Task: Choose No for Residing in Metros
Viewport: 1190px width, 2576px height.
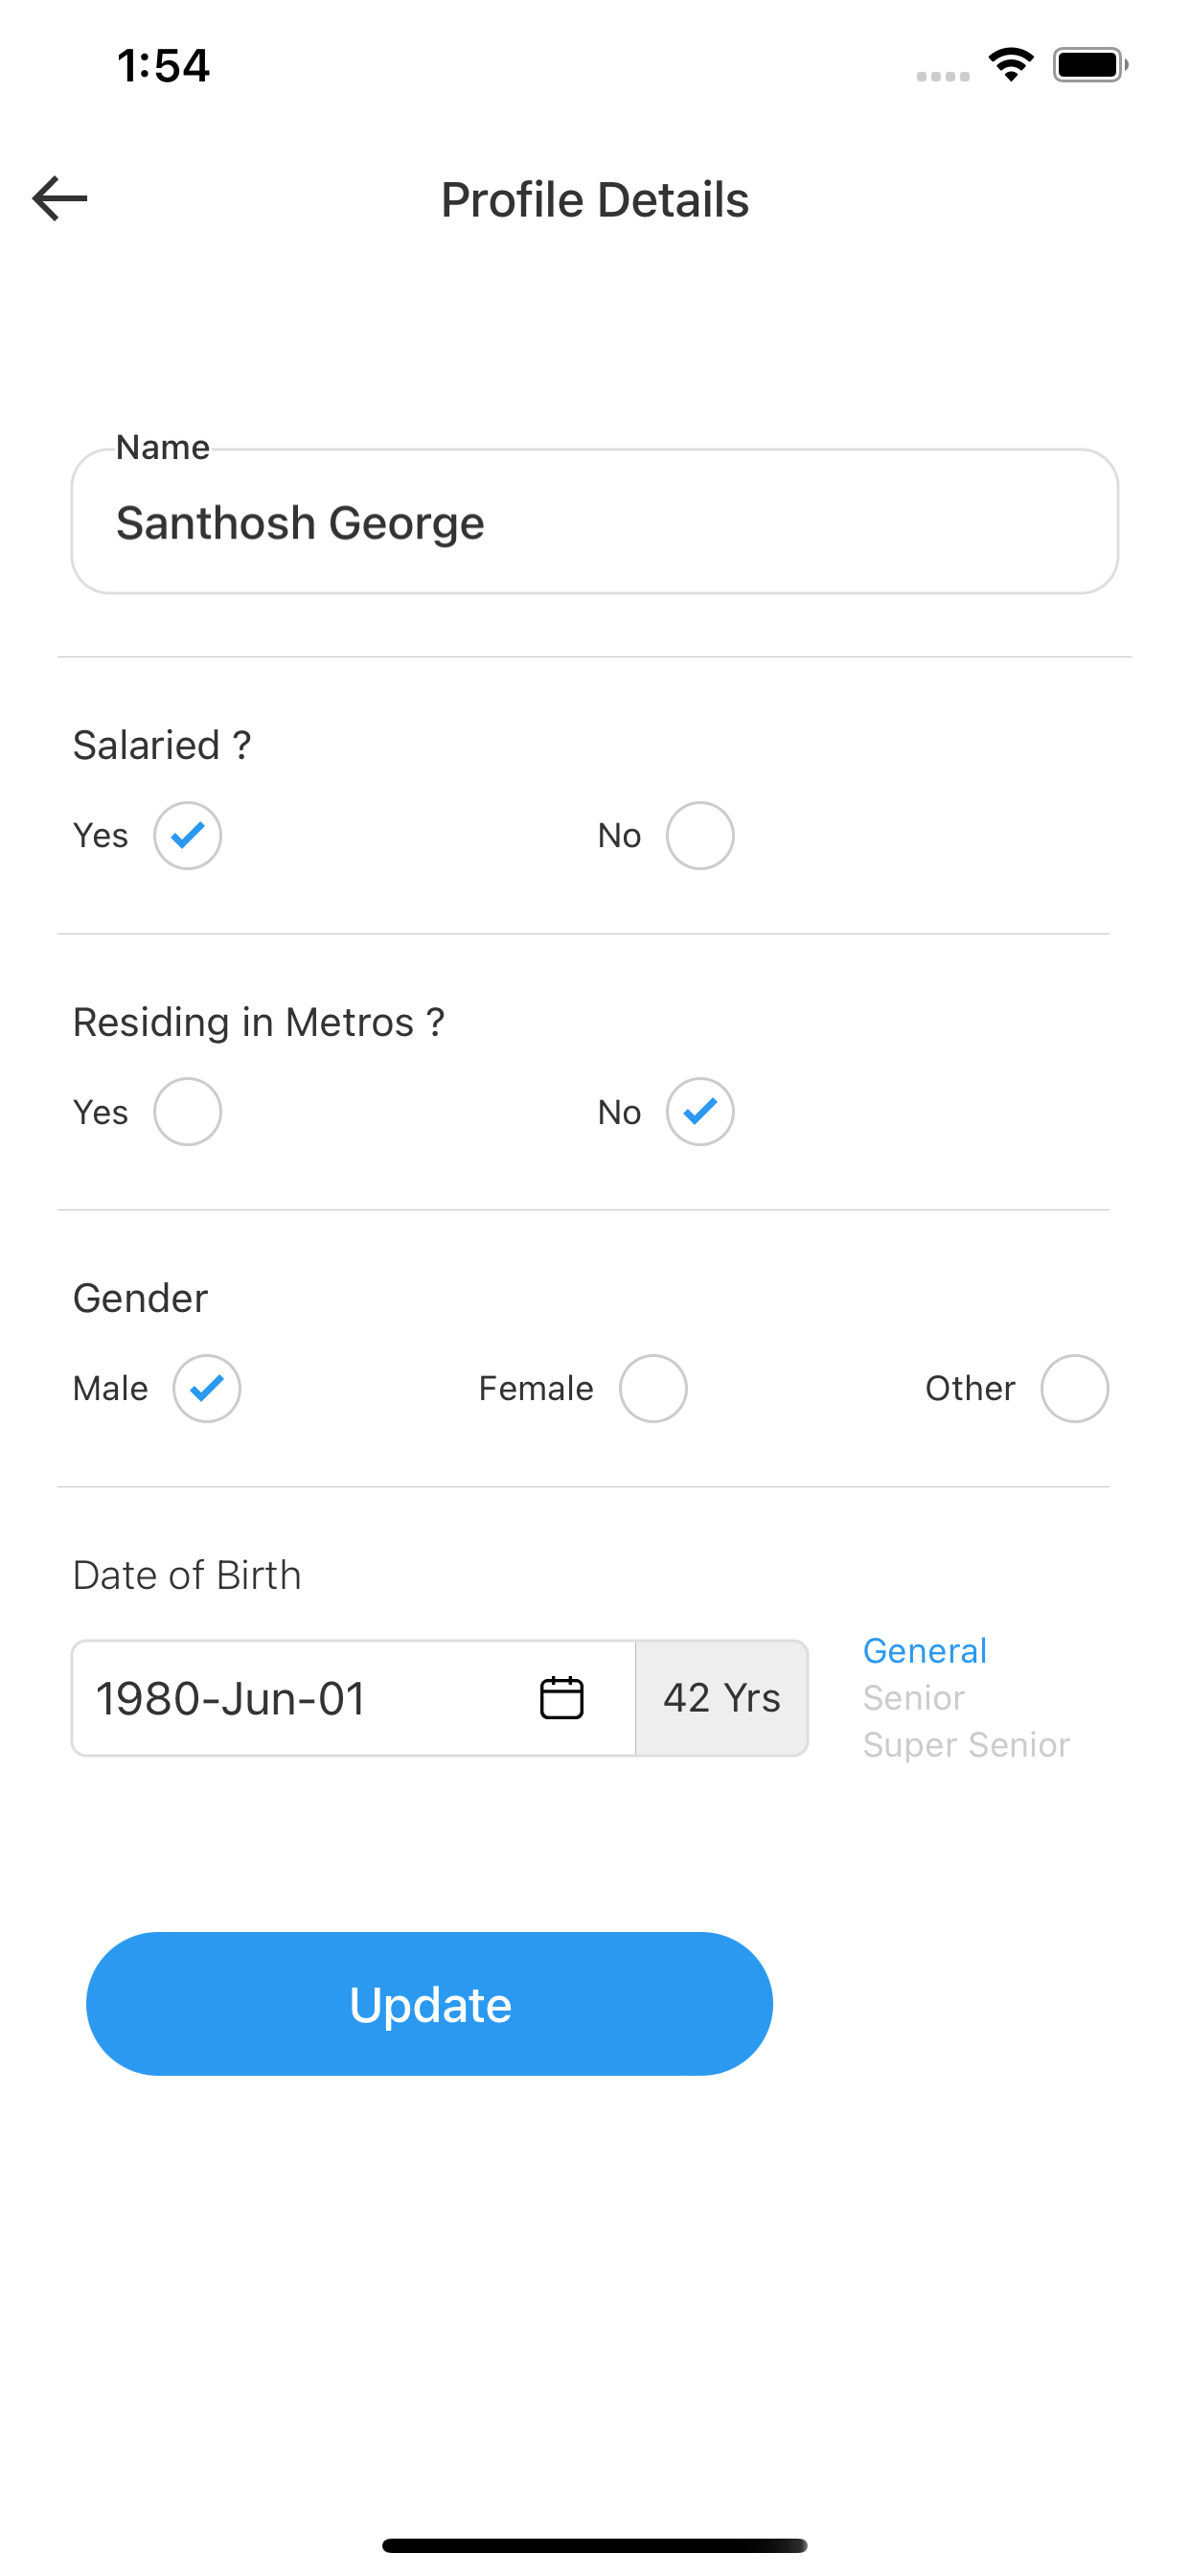Action: (700, 1111)
